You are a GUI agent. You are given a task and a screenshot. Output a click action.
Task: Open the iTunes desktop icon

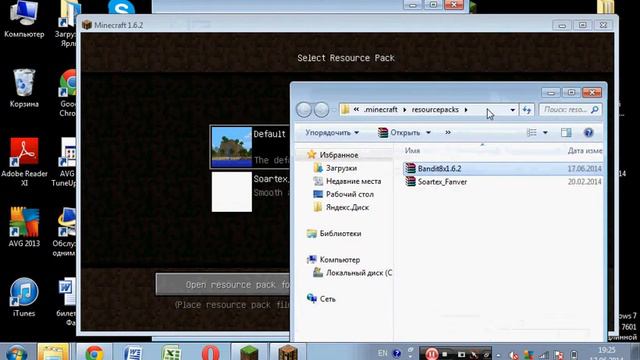pos(24,297)
